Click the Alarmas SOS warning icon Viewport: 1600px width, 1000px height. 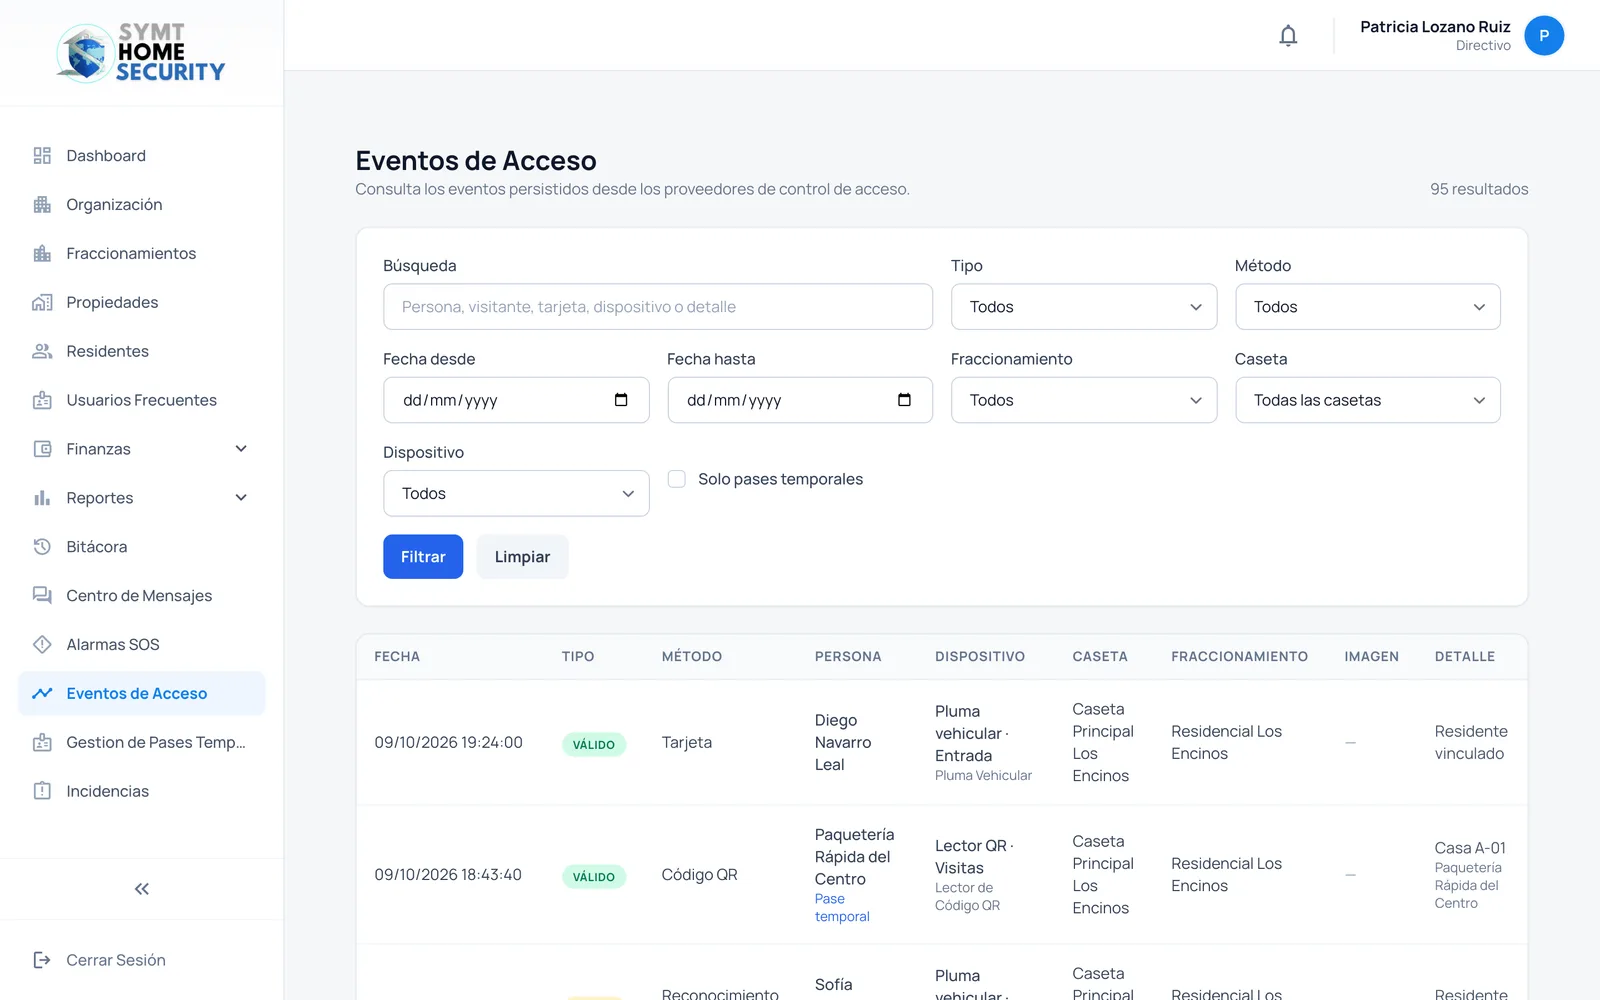pyautogui.click(x=42, y=645)
